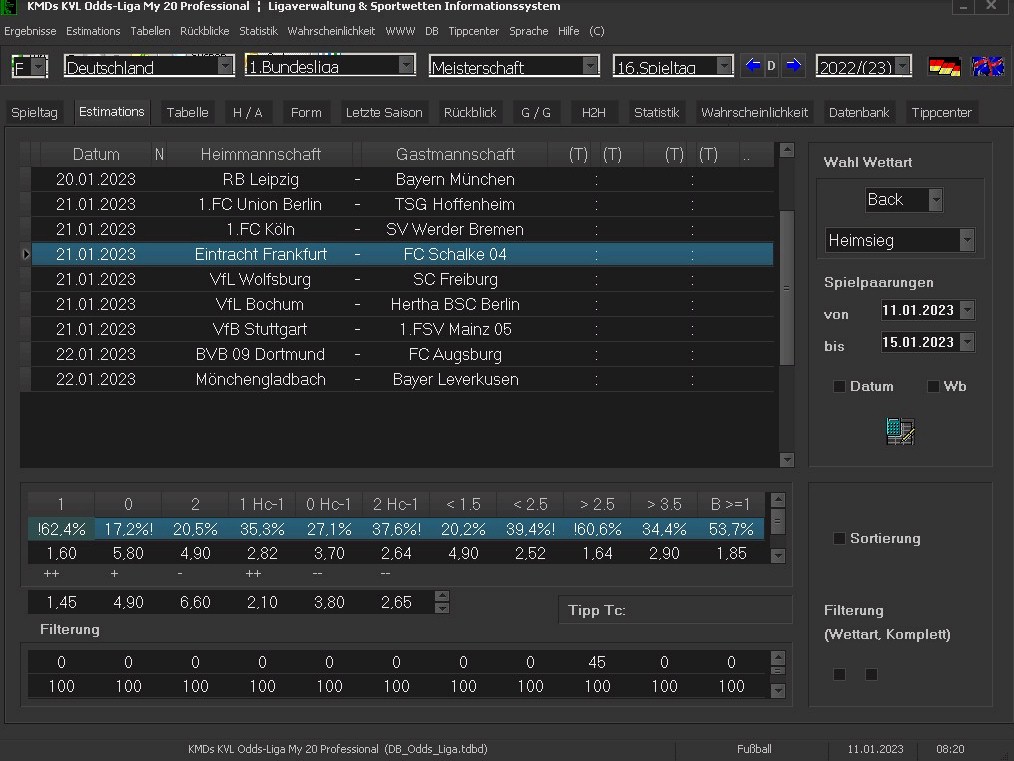Image resolution: width=1014 pixels, height=761 pixels.
Task: Open the F sport selector dropdown
Action: click(x=39, y=67)
